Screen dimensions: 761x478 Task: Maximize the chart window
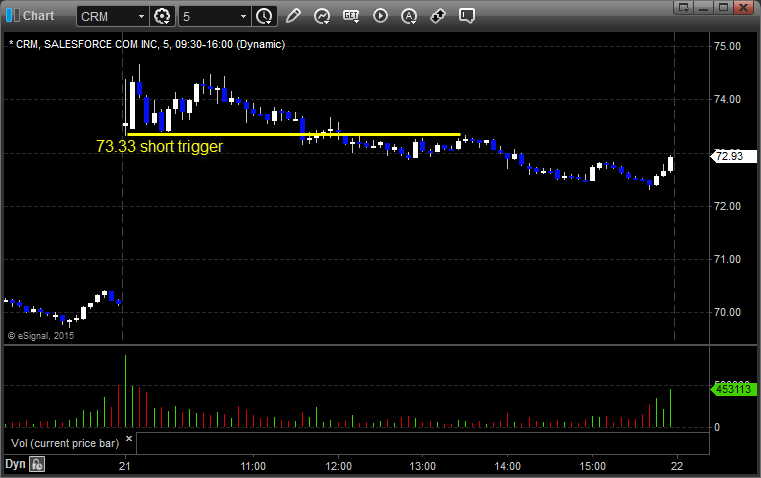(x=724, y=7)
